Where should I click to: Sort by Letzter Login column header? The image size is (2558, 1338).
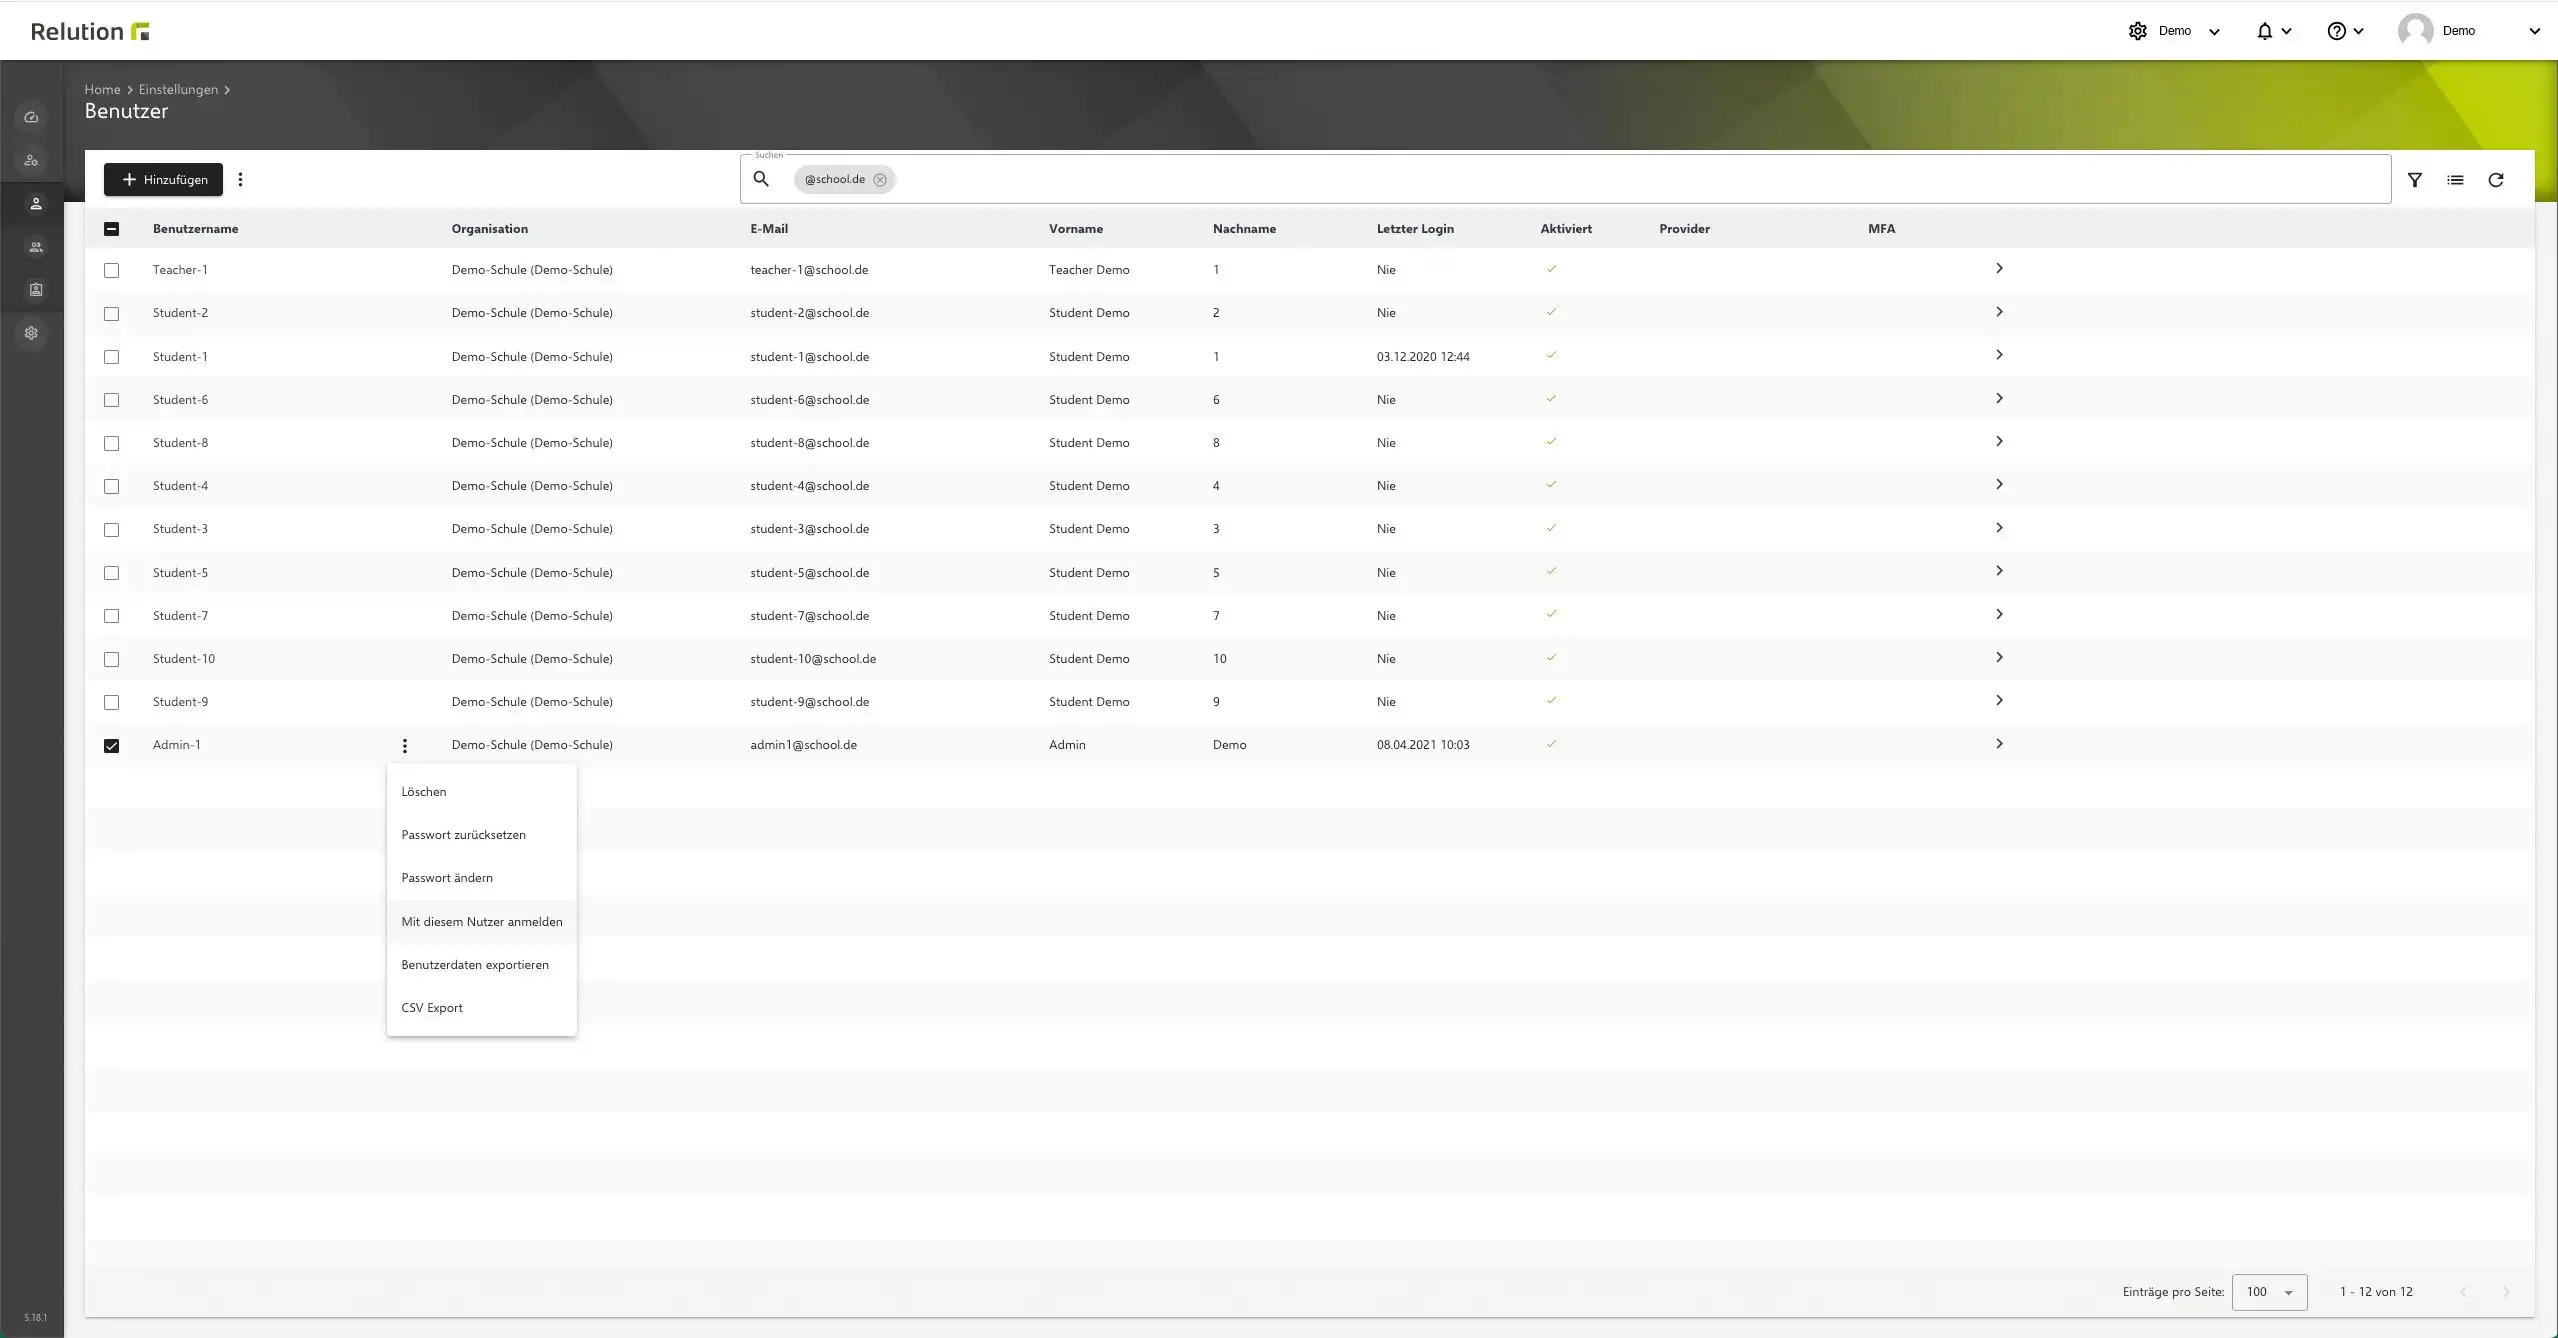pos(1415,229)
